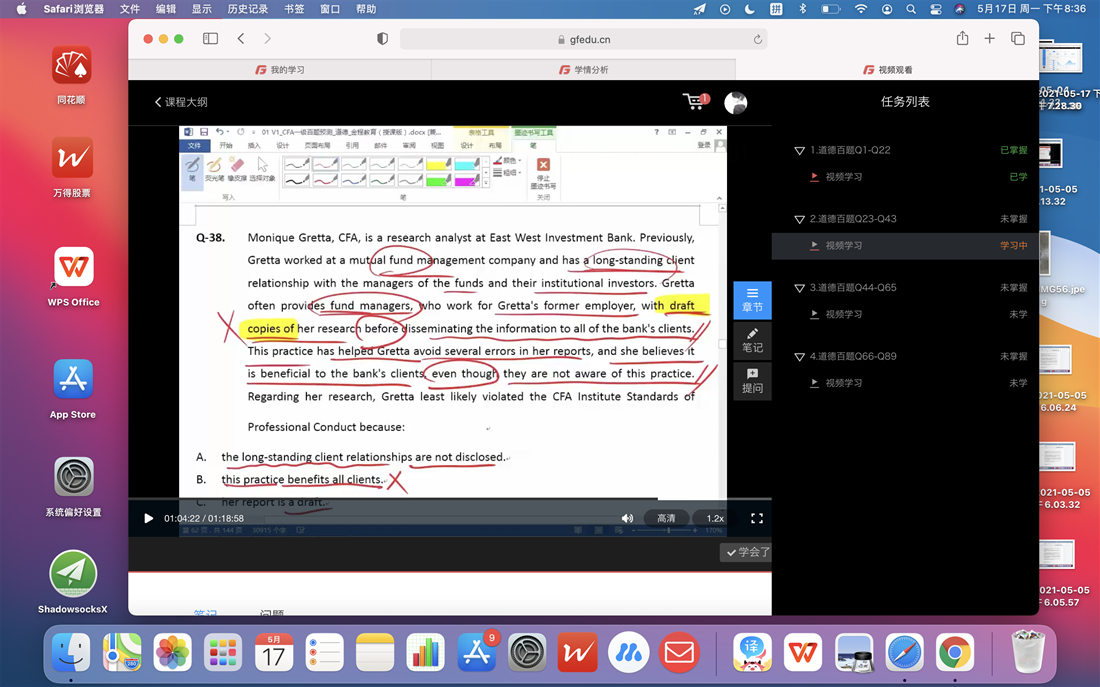Open the Notes app in the Dock

coord(375,653)
